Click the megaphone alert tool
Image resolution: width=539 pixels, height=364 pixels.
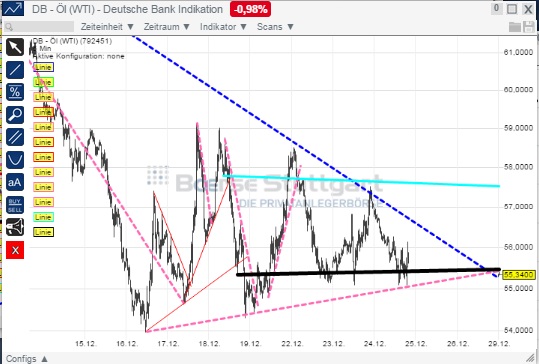[15, 227]
